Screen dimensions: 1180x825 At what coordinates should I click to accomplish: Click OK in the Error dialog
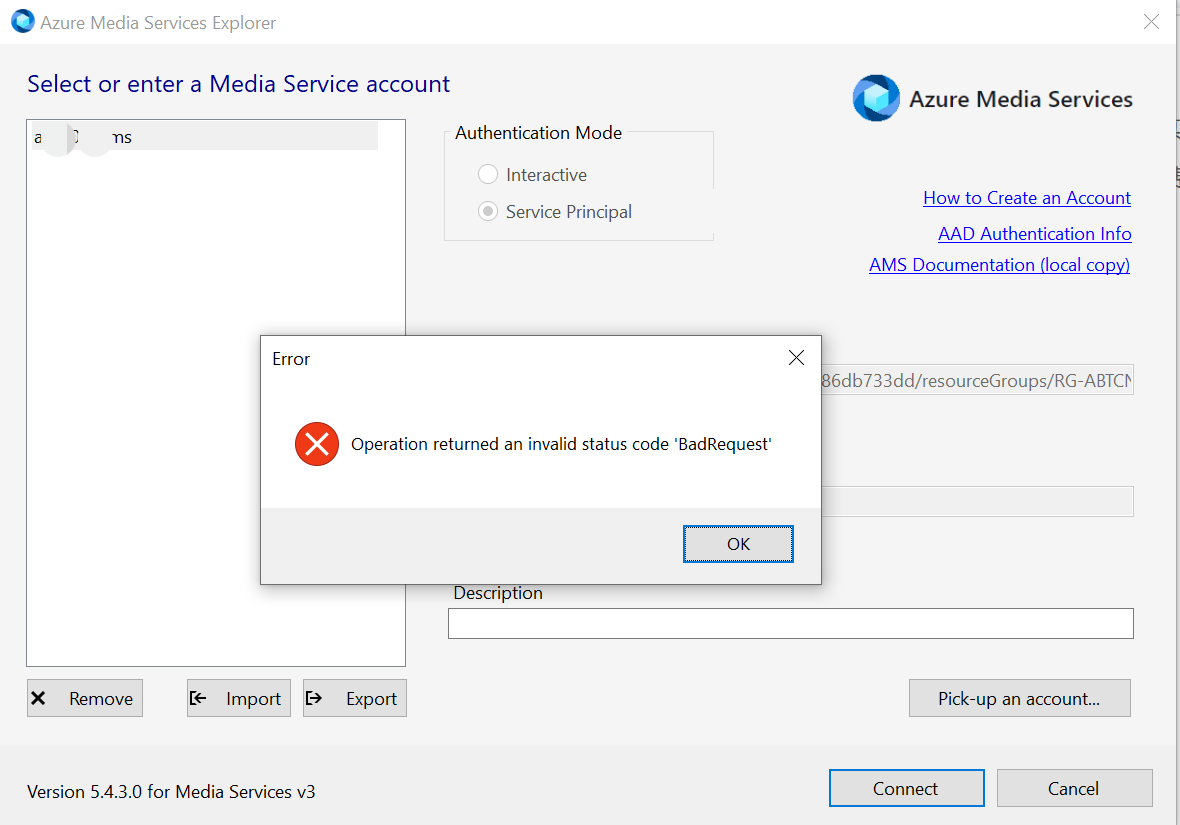738,544
